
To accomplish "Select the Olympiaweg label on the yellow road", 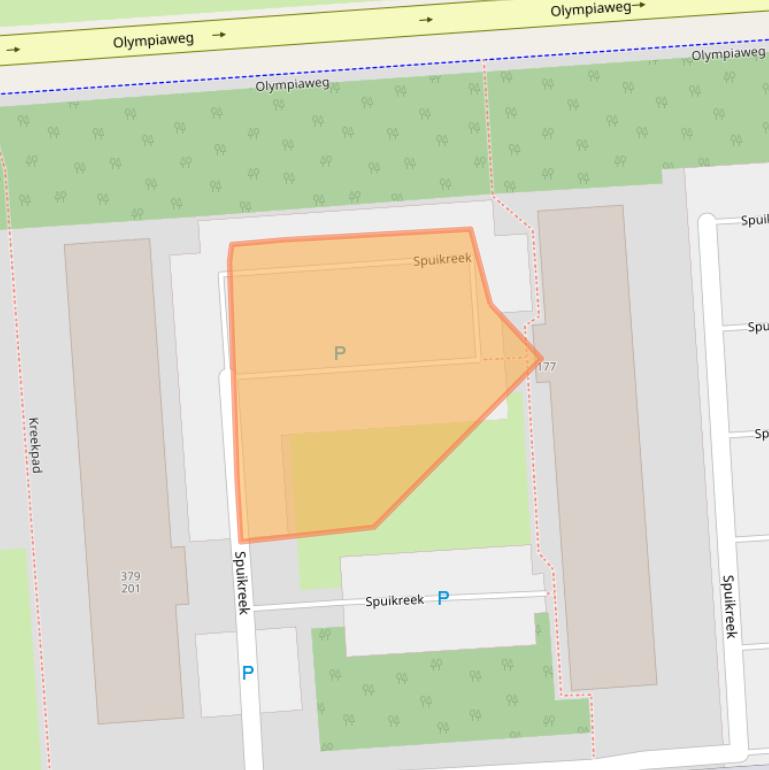I will tap(153, 41).
